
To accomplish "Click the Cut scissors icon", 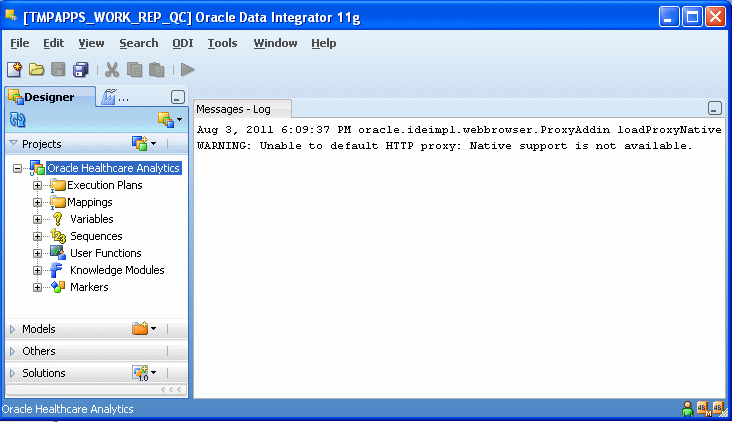I will click(x=112, y=70).
